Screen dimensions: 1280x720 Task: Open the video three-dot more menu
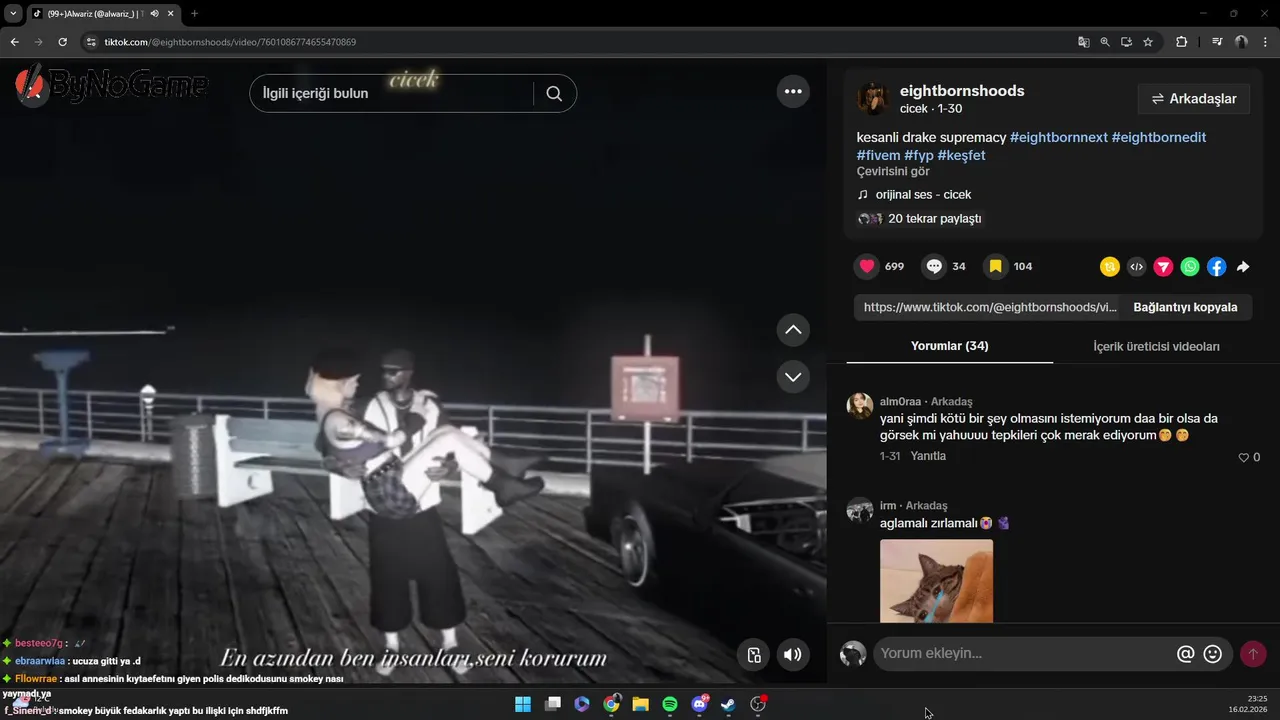point(793,91)
